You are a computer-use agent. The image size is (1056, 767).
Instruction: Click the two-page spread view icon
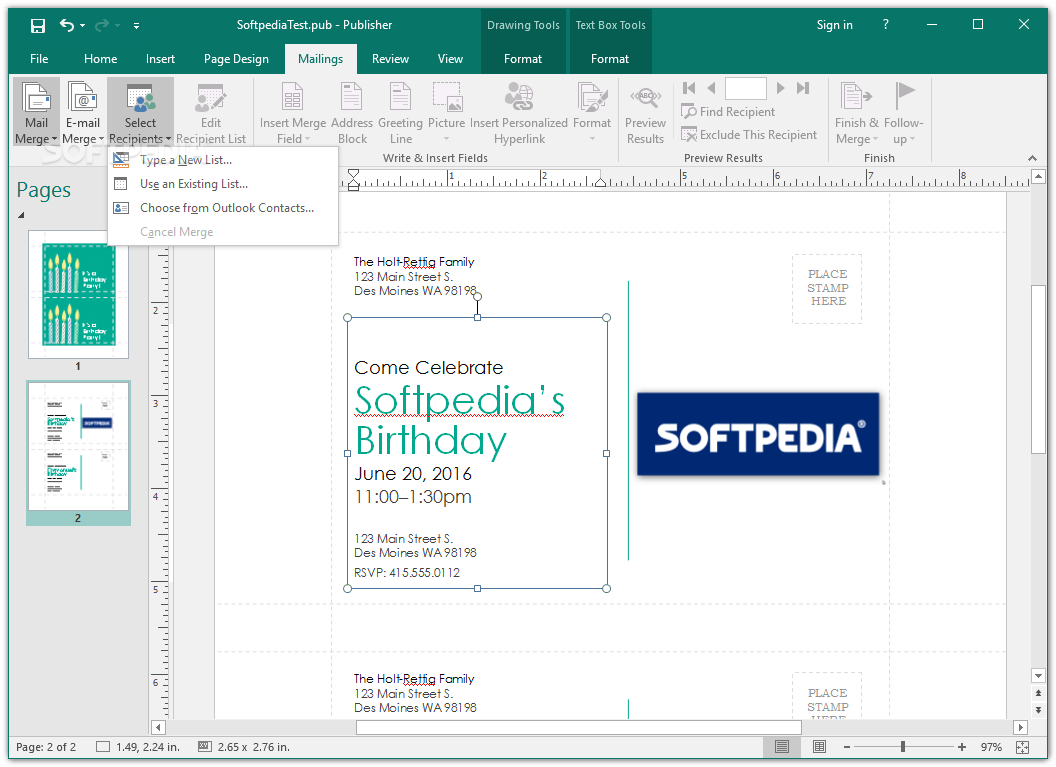click(x=819, y=747)
